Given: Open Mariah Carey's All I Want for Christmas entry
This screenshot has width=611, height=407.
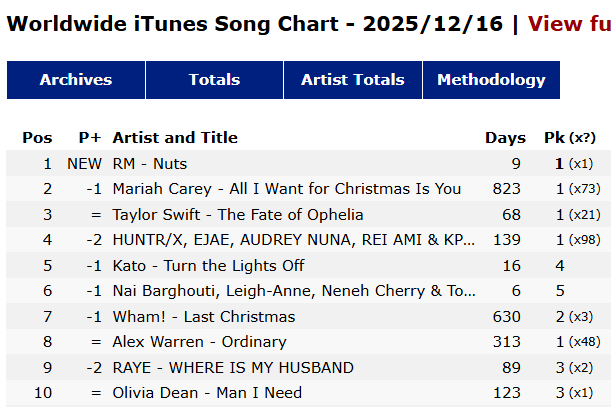Looking at the screenshot, I should coord(286,188).
